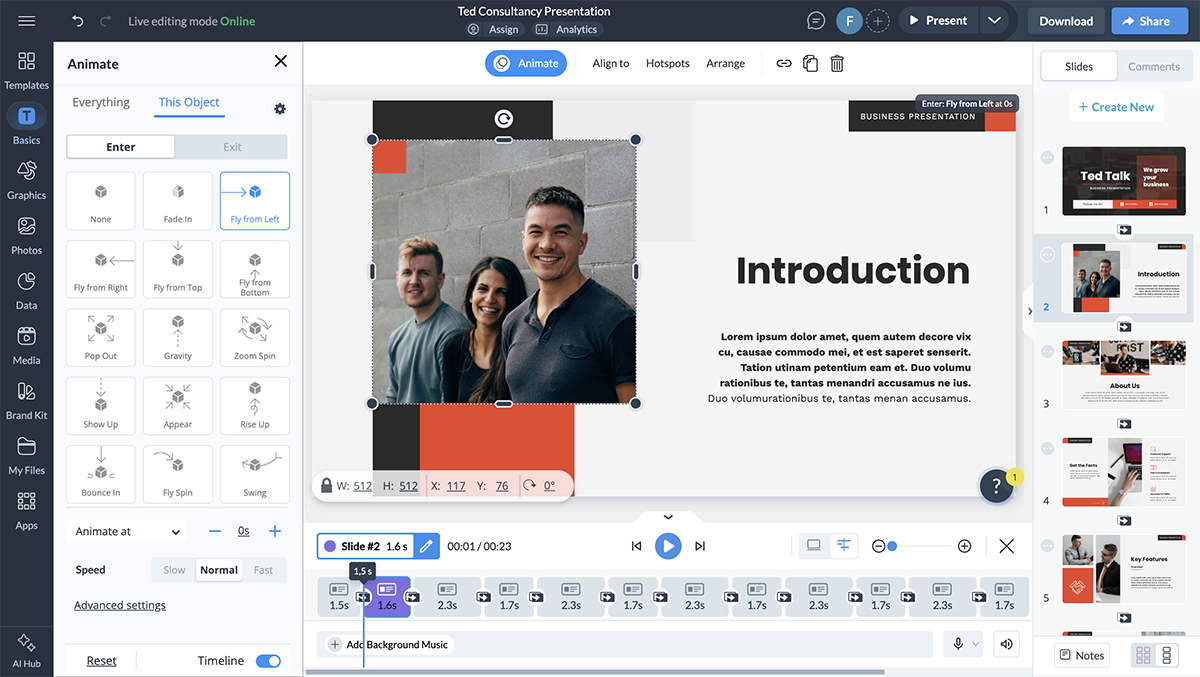Duplicate object with copy icon

coord(811,63)
